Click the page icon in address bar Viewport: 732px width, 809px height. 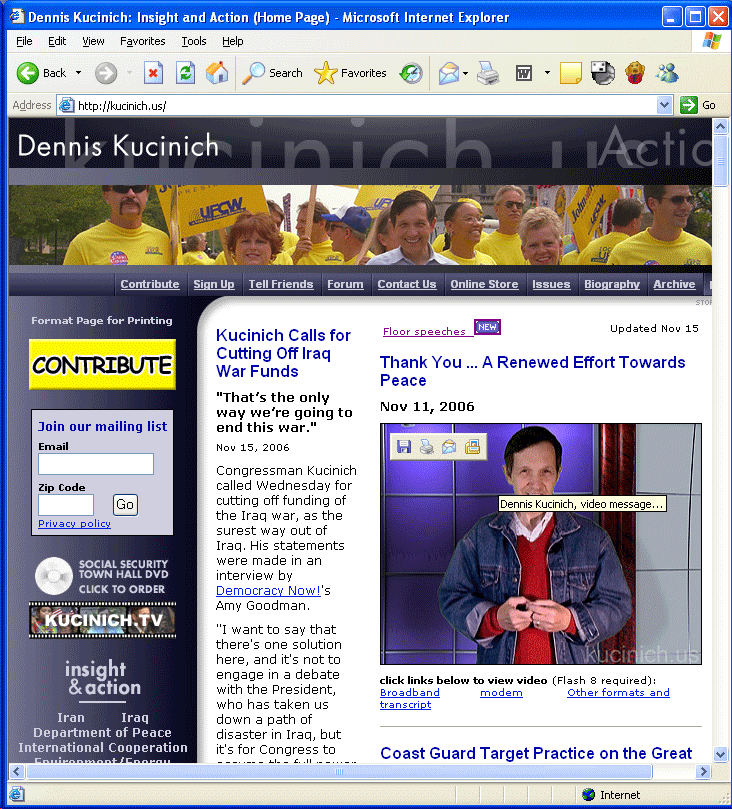click(67, 106)
